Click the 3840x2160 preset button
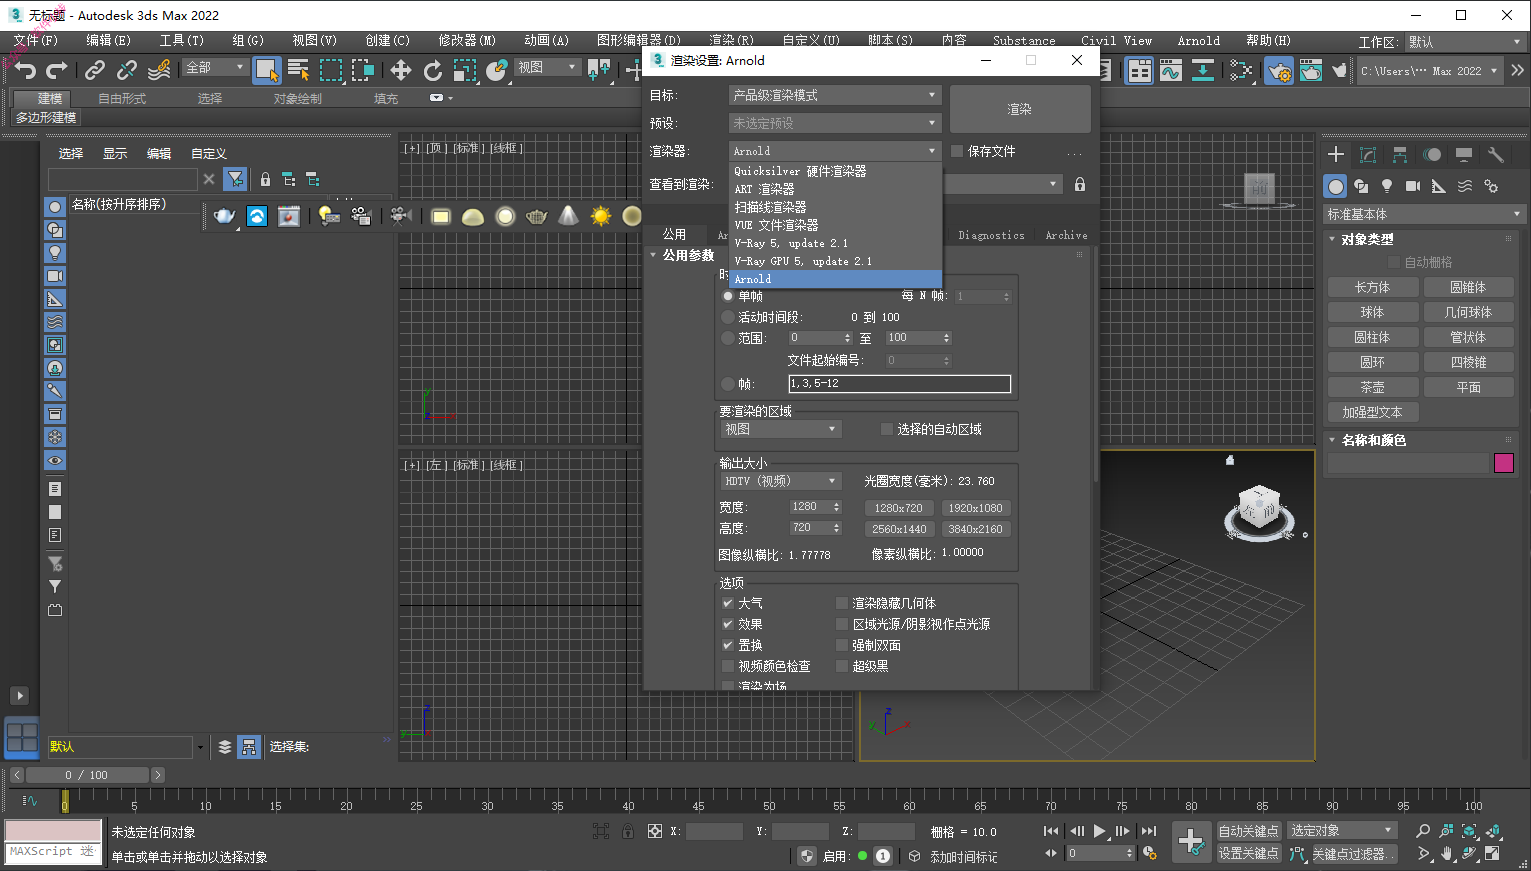This screenshot has width=1531, height=871. (x=975, y=529)
